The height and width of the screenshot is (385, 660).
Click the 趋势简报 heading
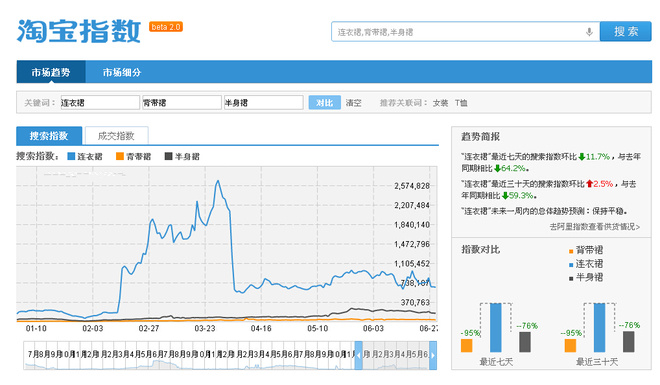pos(480,137)
